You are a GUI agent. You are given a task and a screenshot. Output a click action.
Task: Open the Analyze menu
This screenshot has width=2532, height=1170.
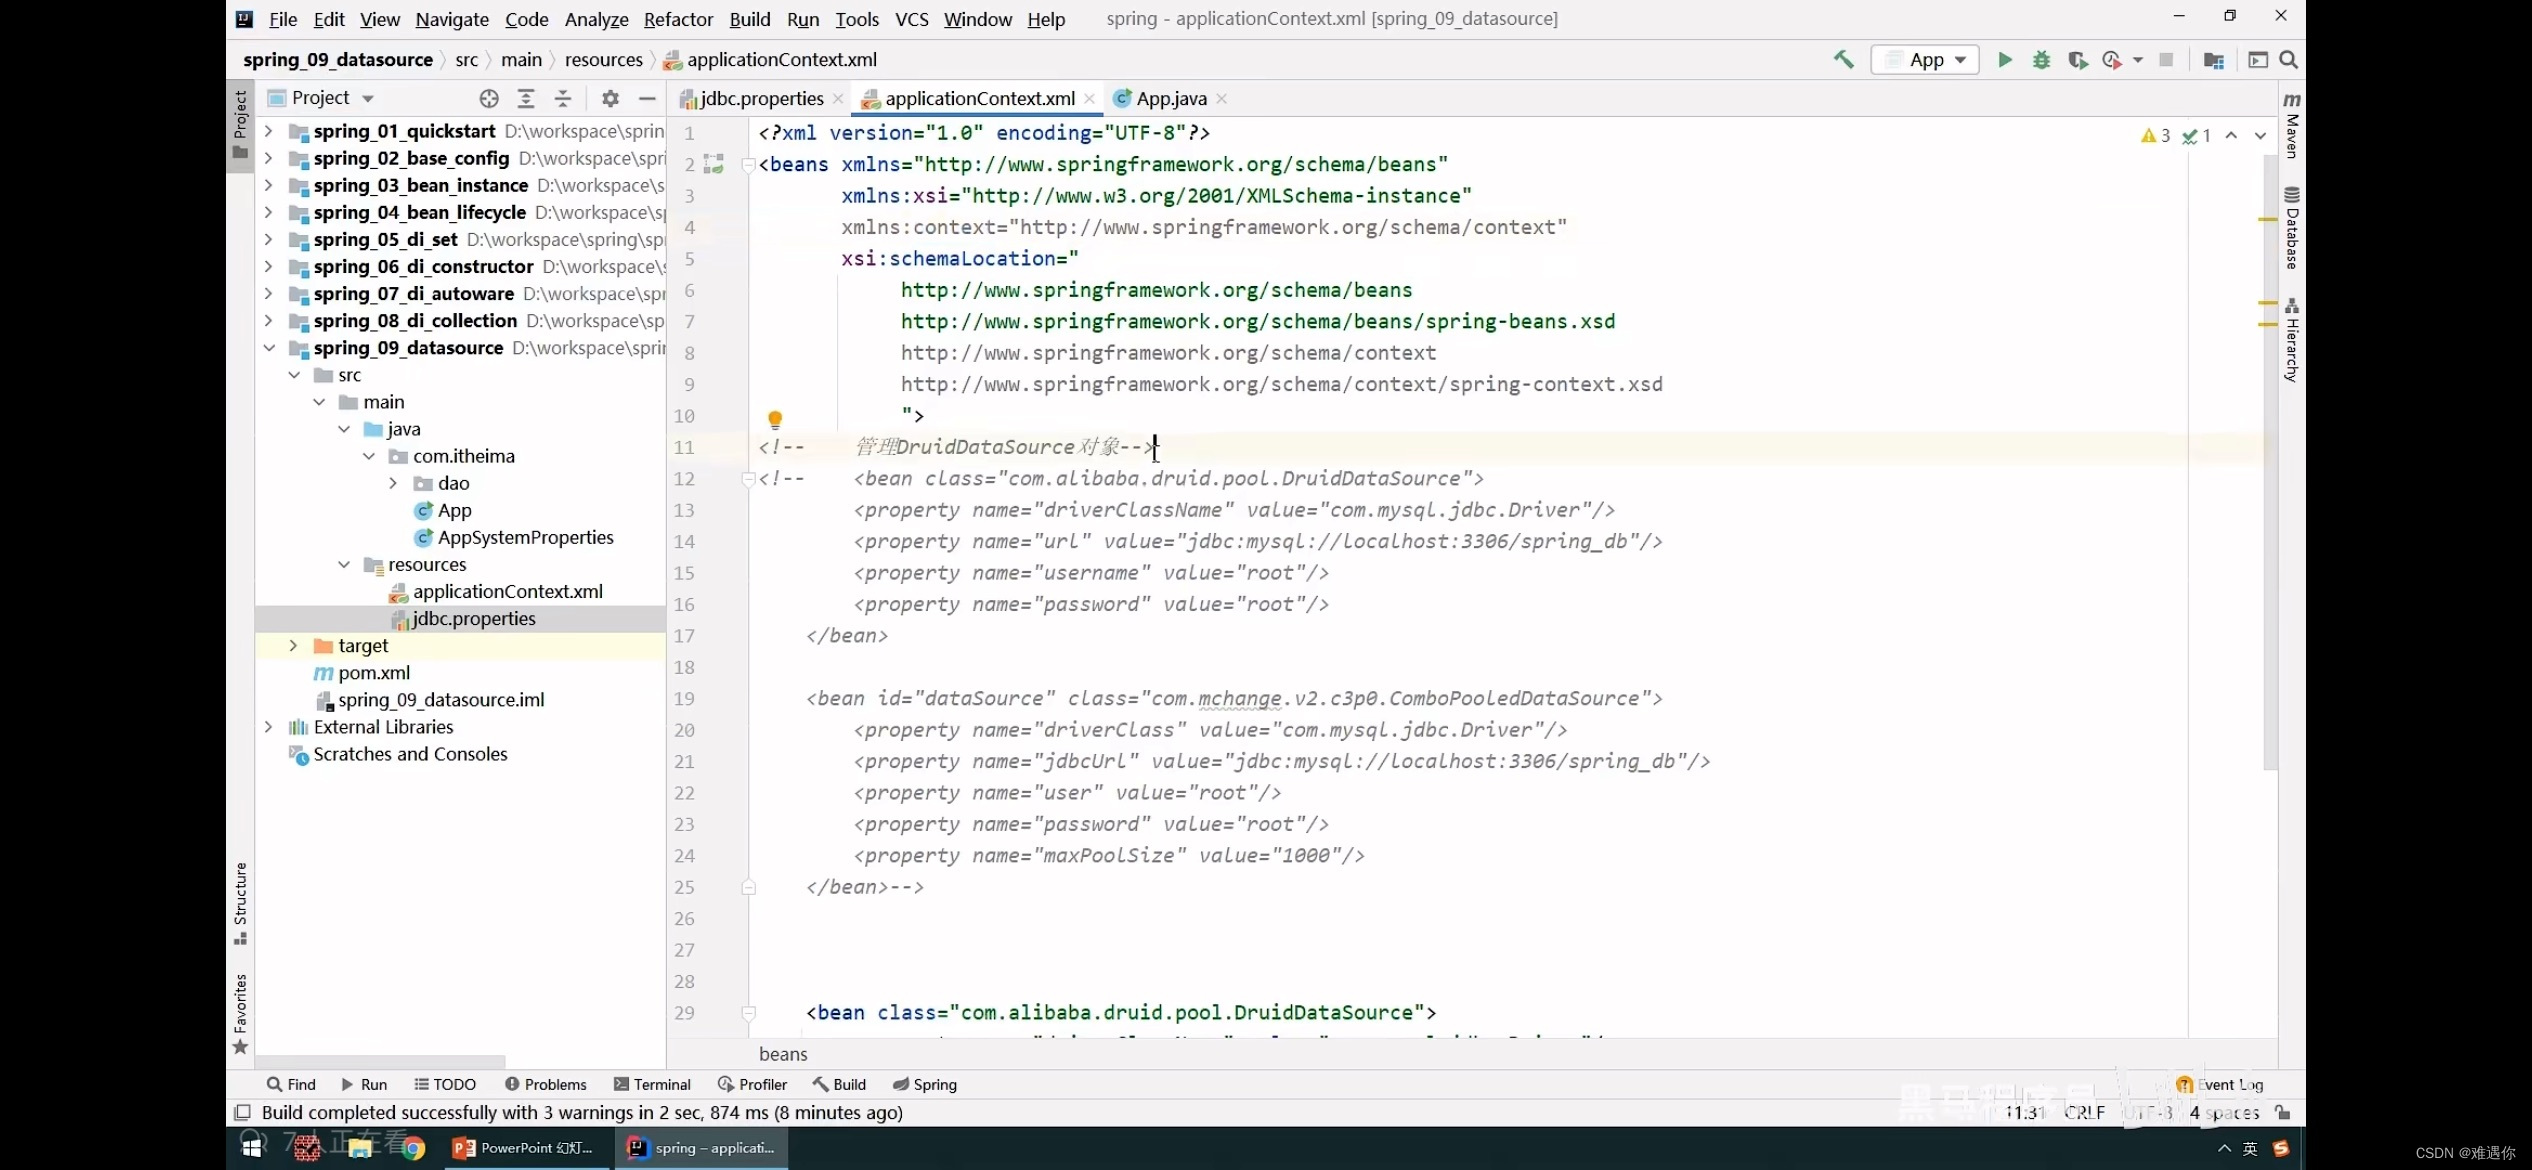pyautogui.click(x=596, y=19)
